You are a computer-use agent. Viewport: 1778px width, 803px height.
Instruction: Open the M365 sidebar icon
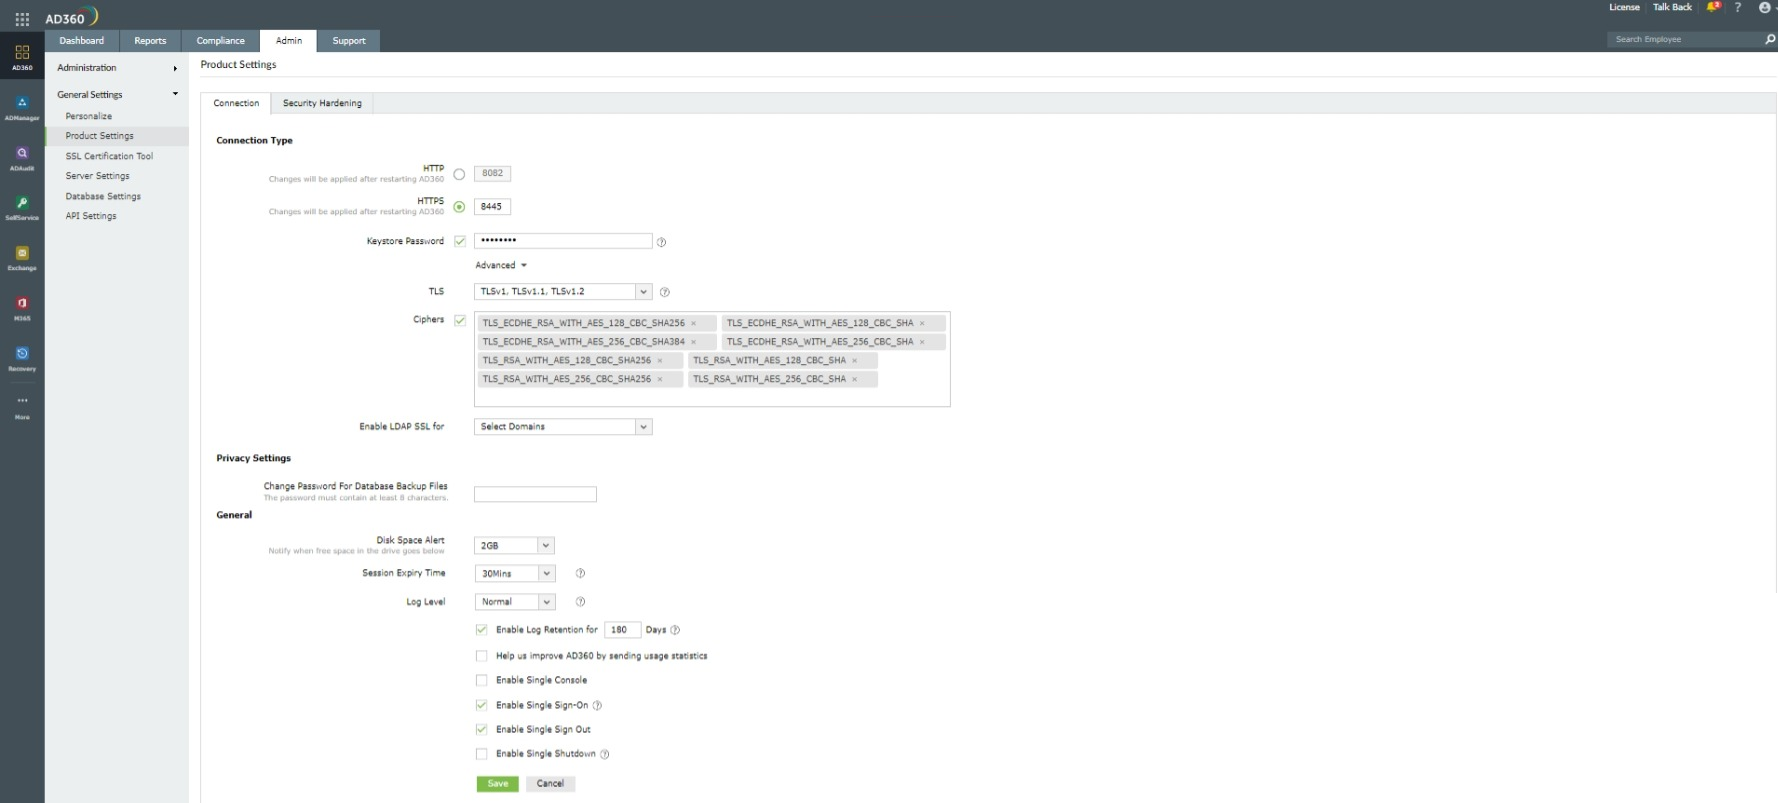click(22, 307)
